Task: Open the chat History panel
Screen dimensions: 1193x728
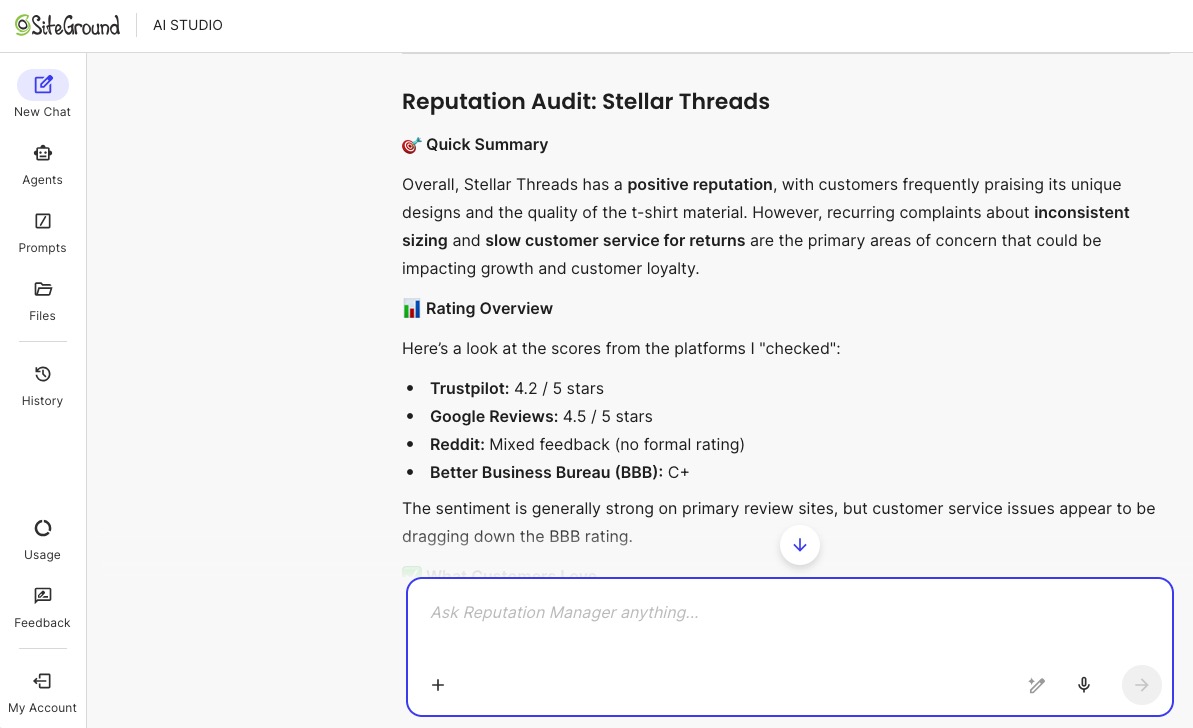Action: pos(42,374)
